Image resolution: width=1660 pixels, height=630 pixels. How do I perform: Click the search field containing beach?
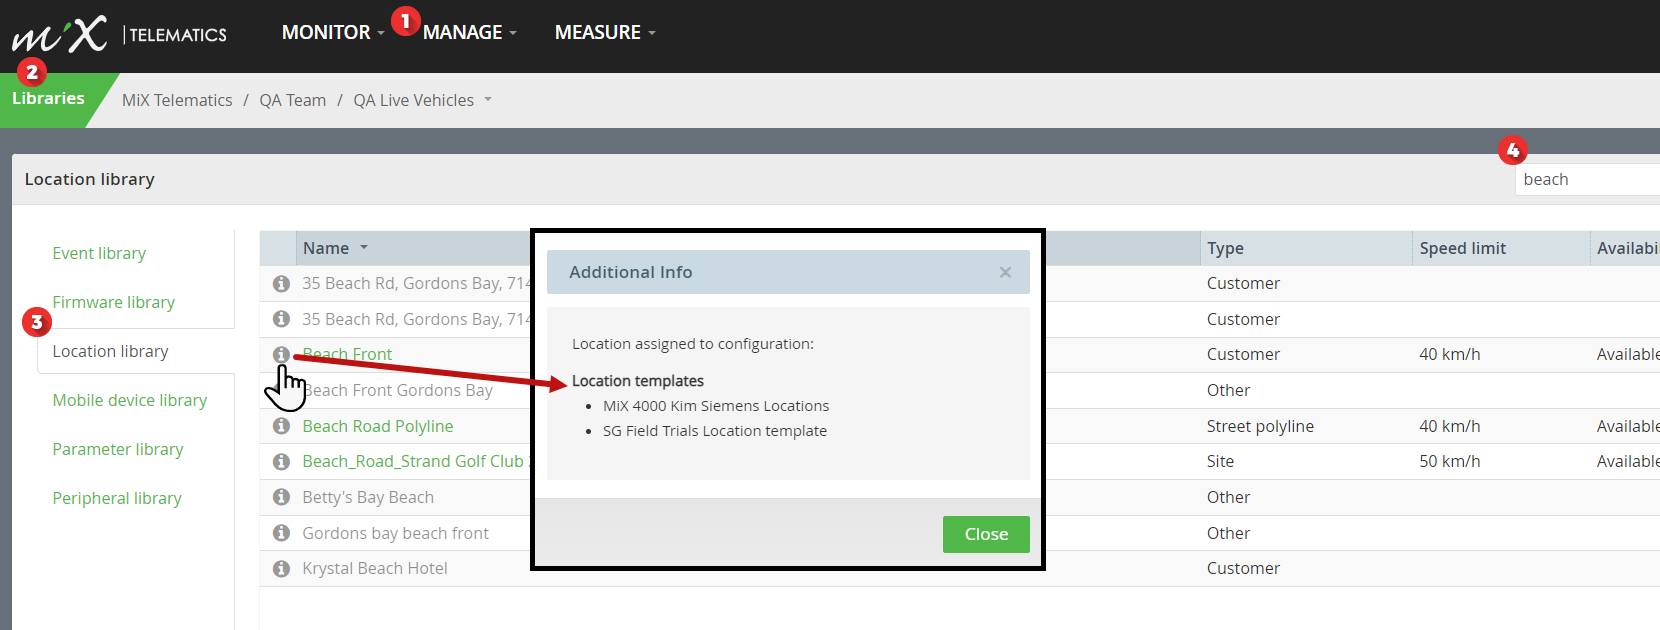click(x=1587, y=180)
